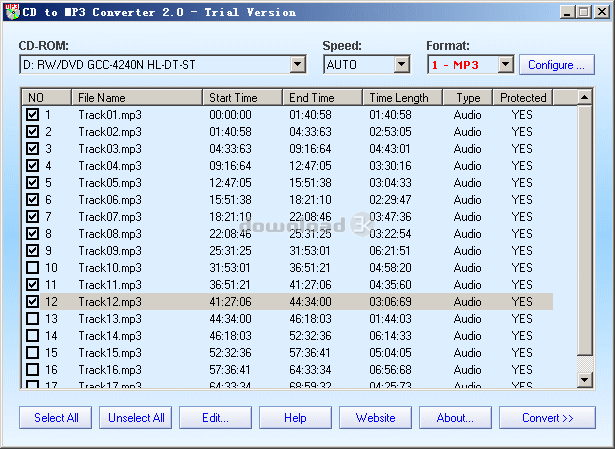This screenshot has height=449, width=615.
Task: Click the End Time column header
Action: coord(323,97)
